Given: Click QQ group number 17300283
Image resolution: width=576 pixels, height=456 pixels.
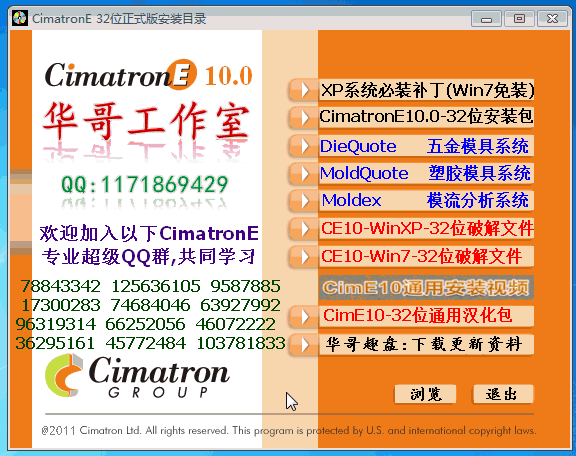Looking at the screenshot, I should coord(61,305).
